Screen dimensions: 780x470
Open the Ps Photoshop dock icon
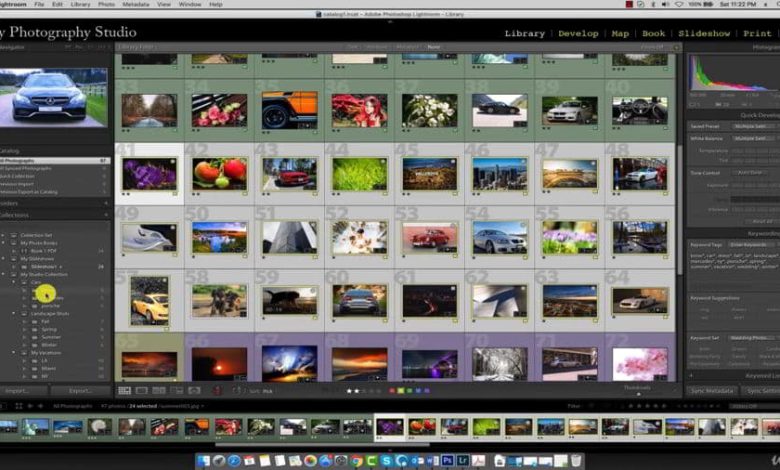tap(447, 461)
